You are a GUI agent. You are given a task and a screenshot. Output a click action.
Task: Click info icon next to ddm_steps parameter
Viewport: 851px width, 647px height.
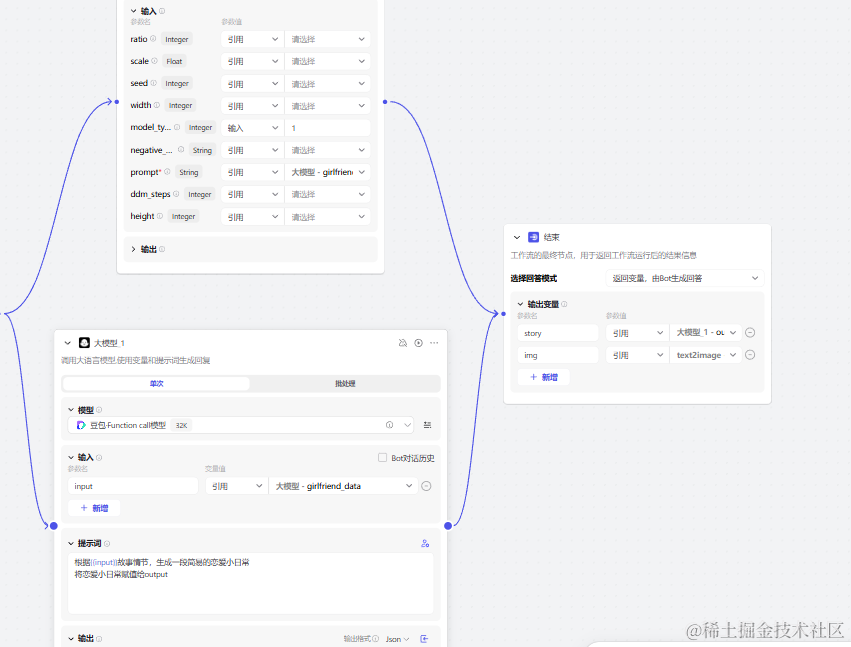tap(176, 194)
